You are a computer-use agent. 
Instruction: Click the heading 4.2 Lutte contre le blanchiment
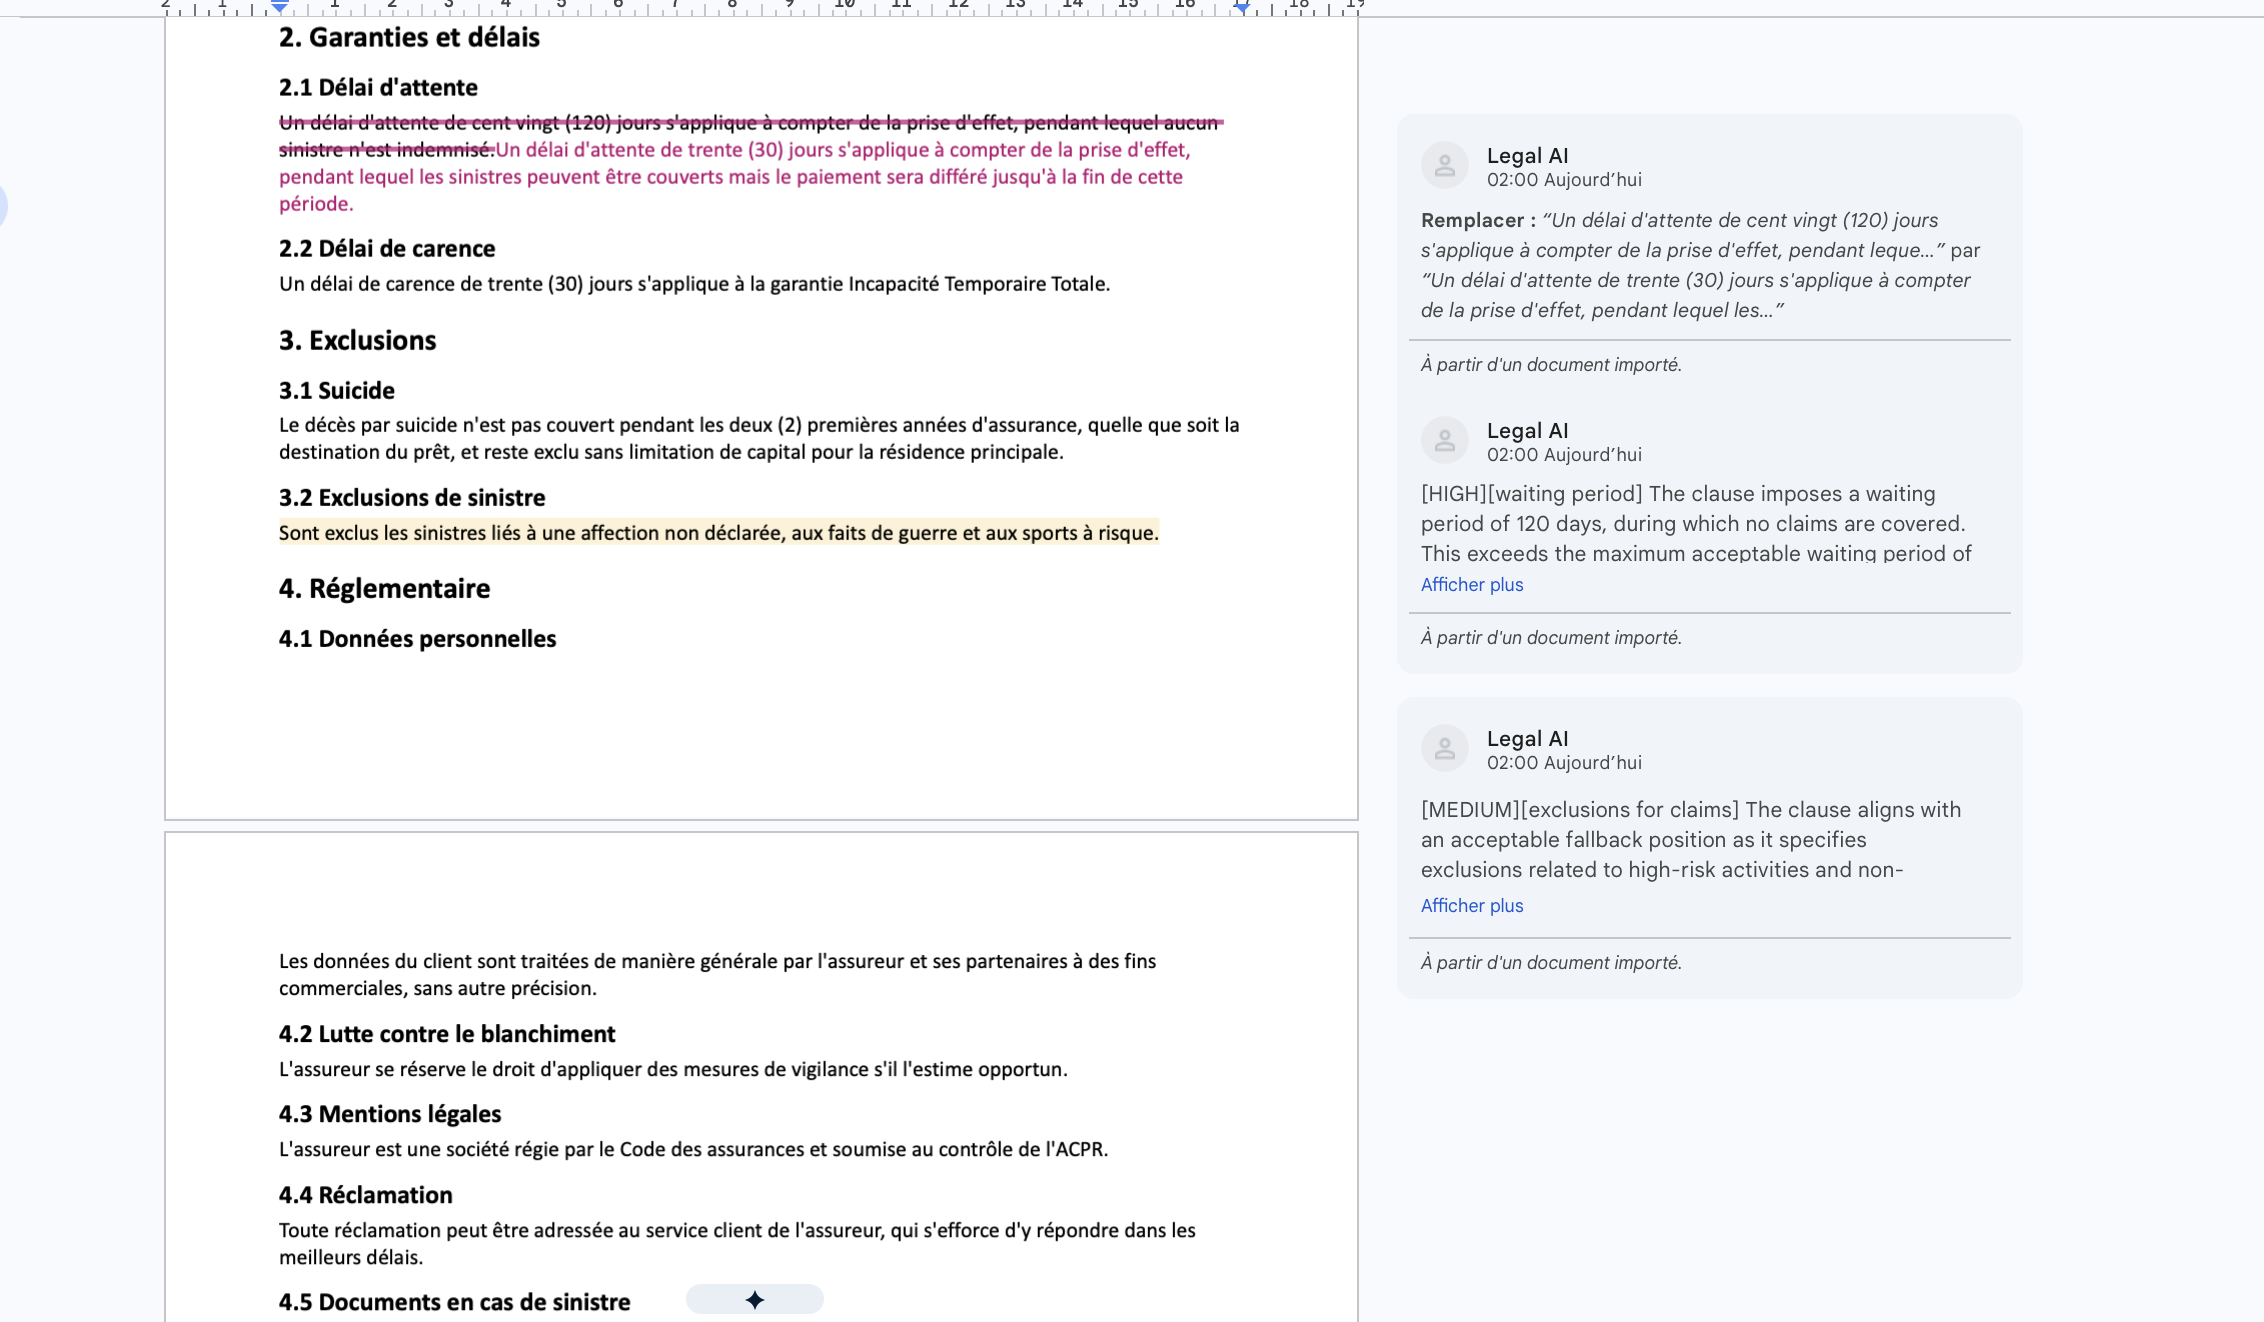447,1034
